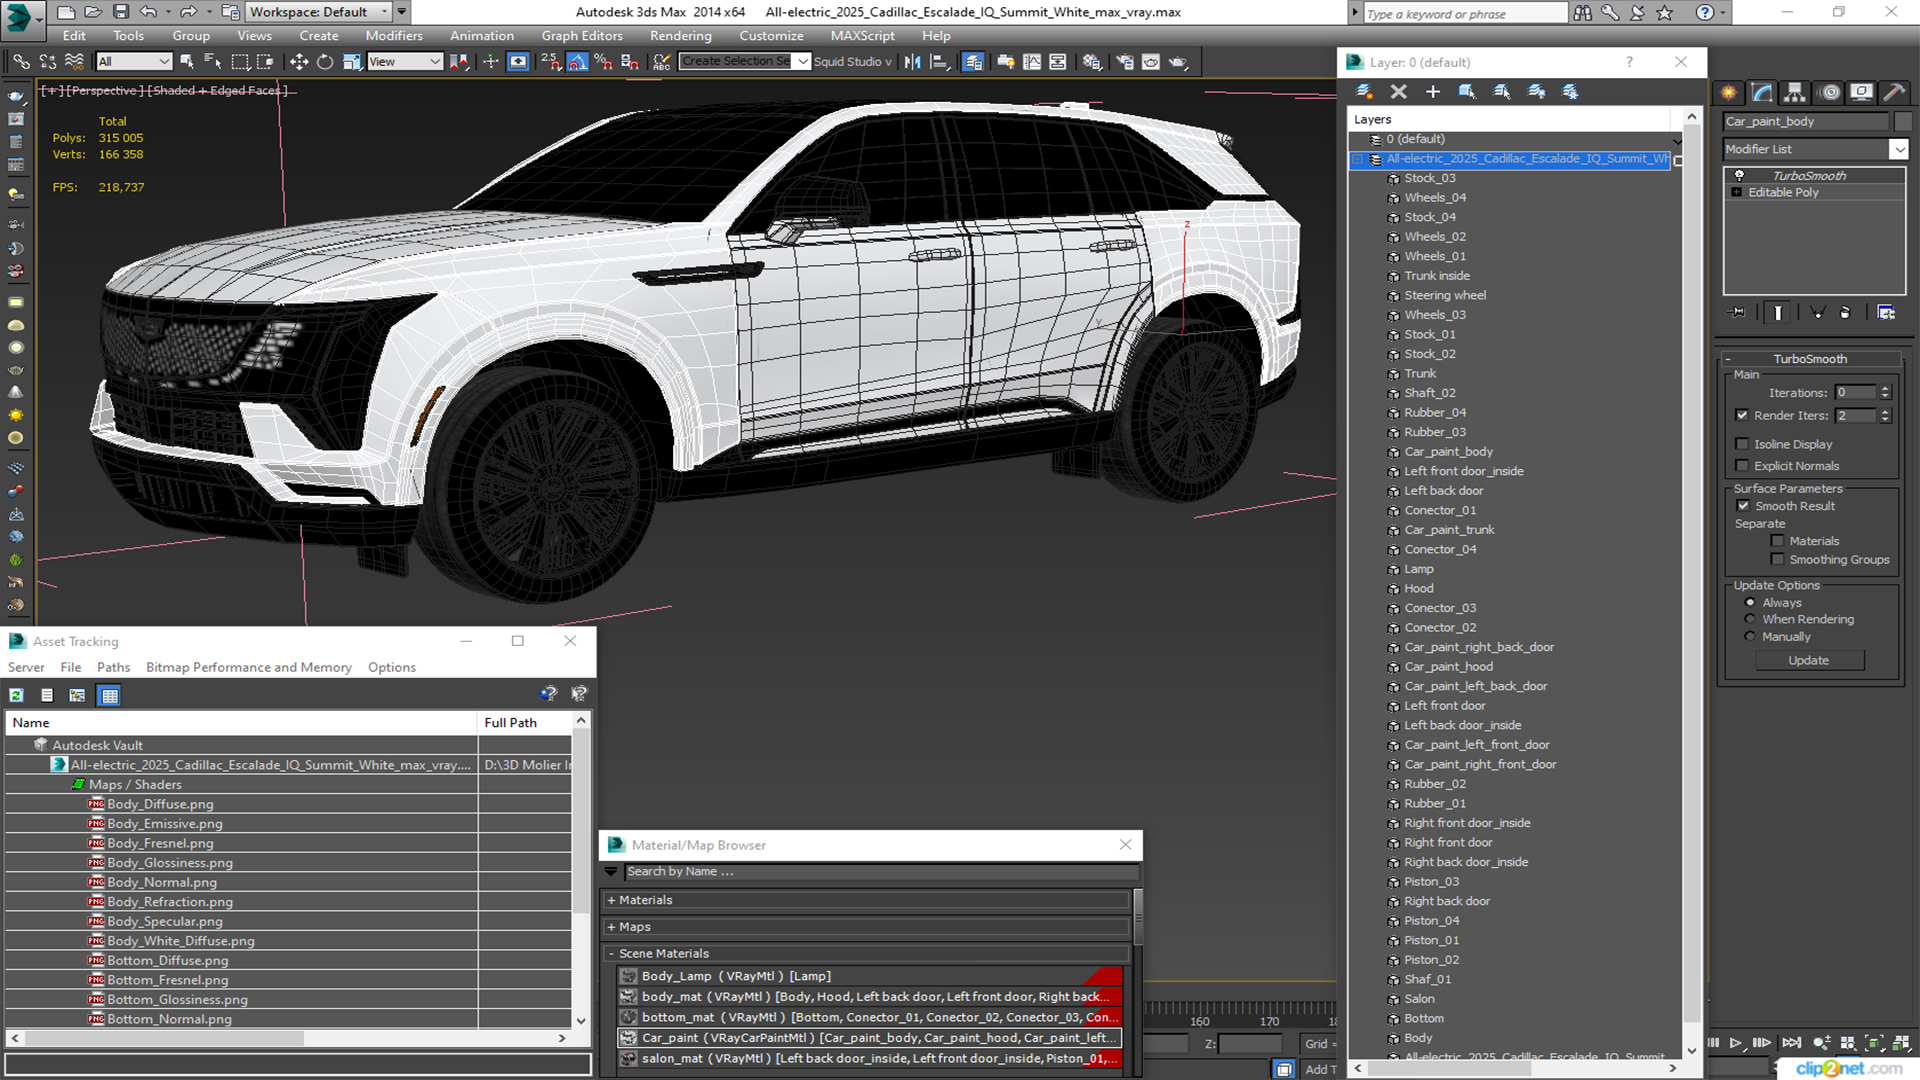Click the Select and Link tool
The height and width of the screenshot is (1080, 1920).
pos(20,62)
